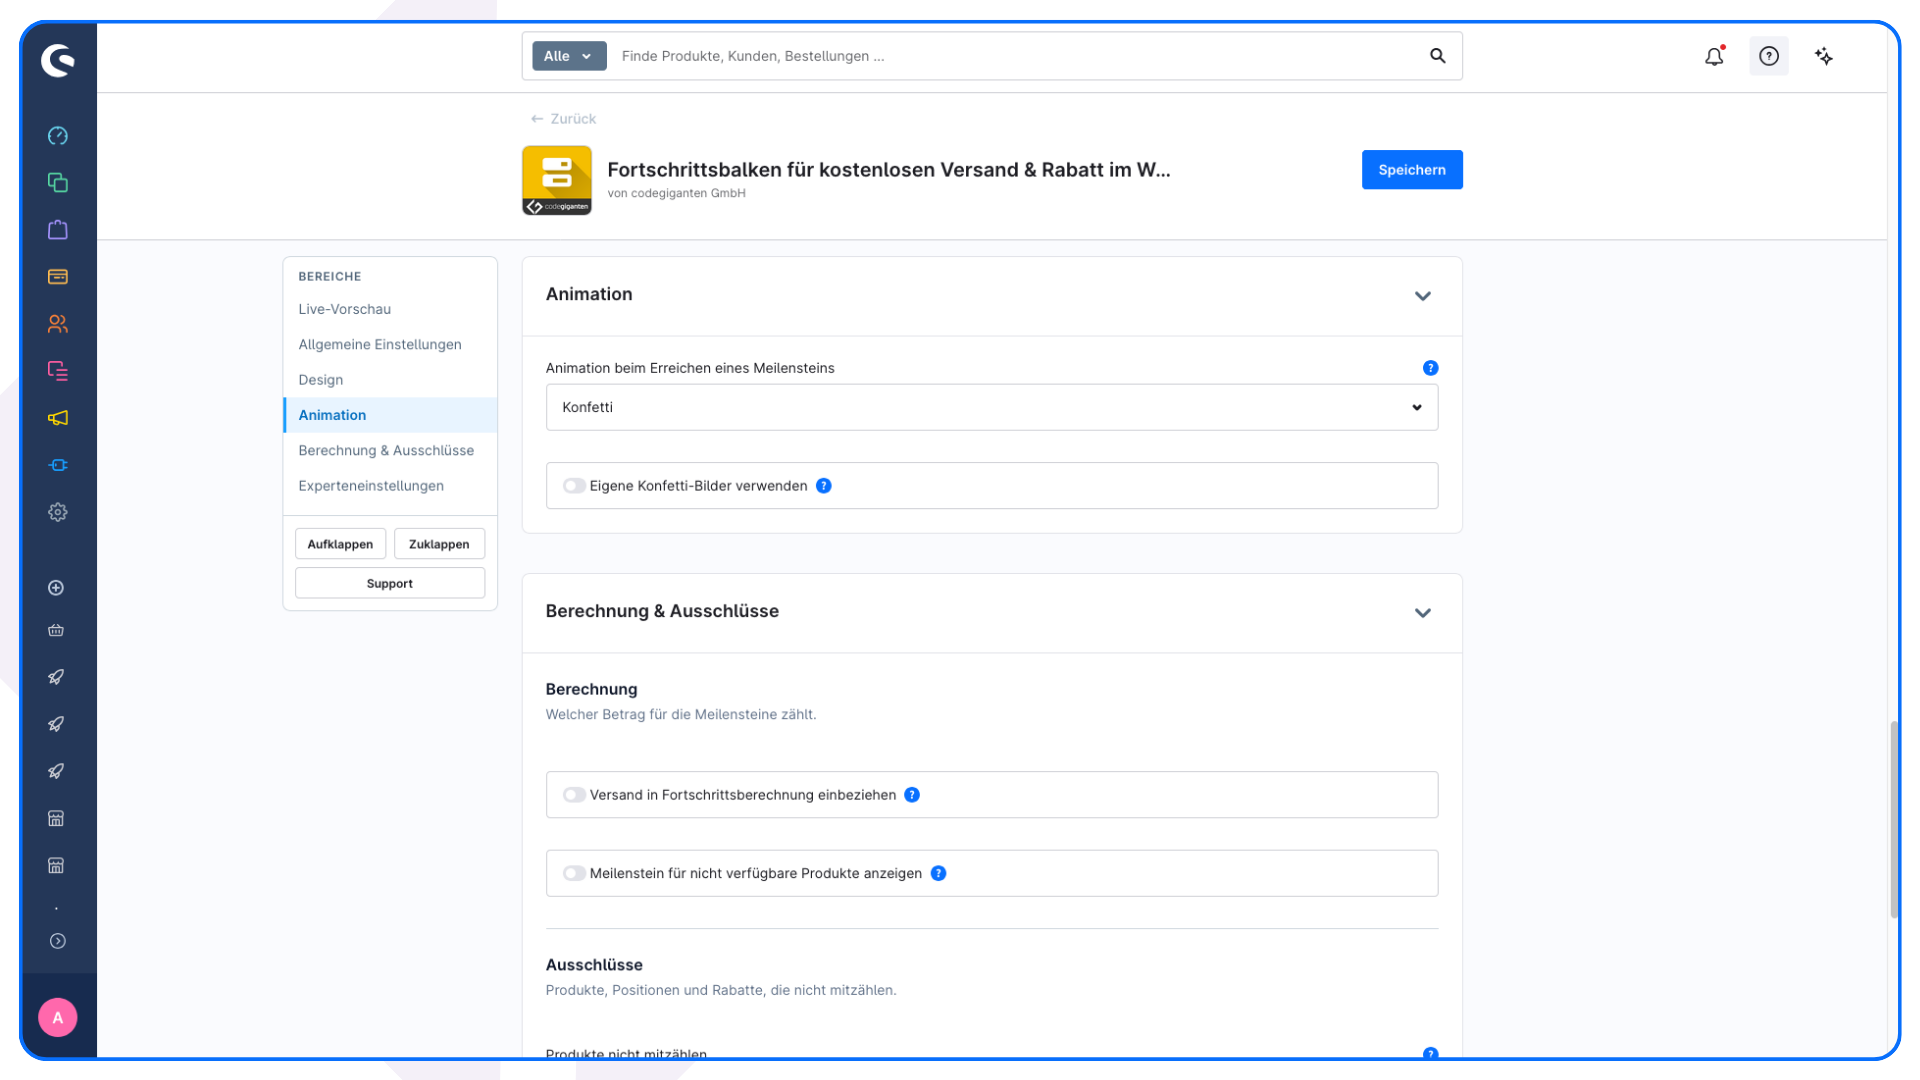Viewport: 1920px width, 1080px height.
Task: Focus the product search input field
Action: pos(1015,56)
